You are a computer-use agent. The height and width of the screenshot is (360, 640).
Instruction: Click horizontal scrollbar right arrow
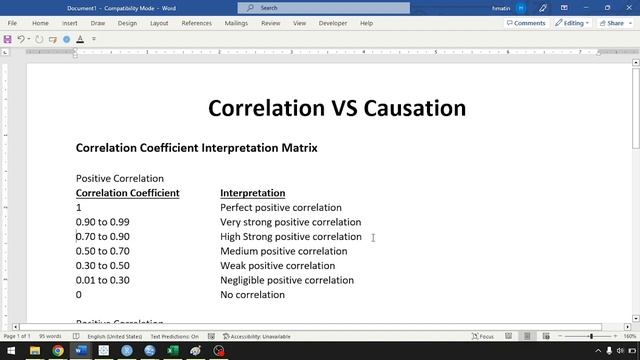point(627,327)
